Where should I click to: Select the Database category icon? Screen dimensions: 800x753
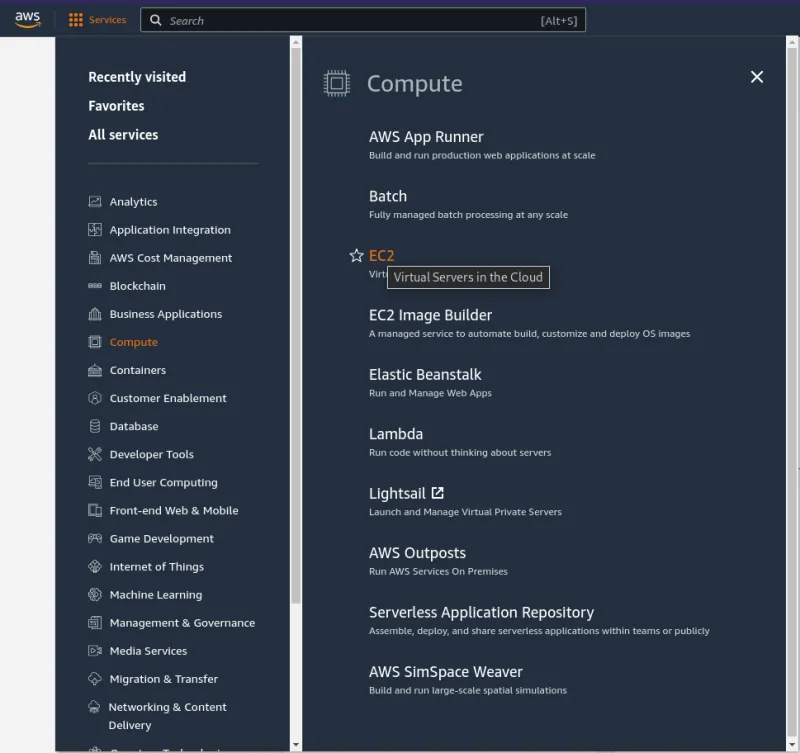click(x=93, y=426)
